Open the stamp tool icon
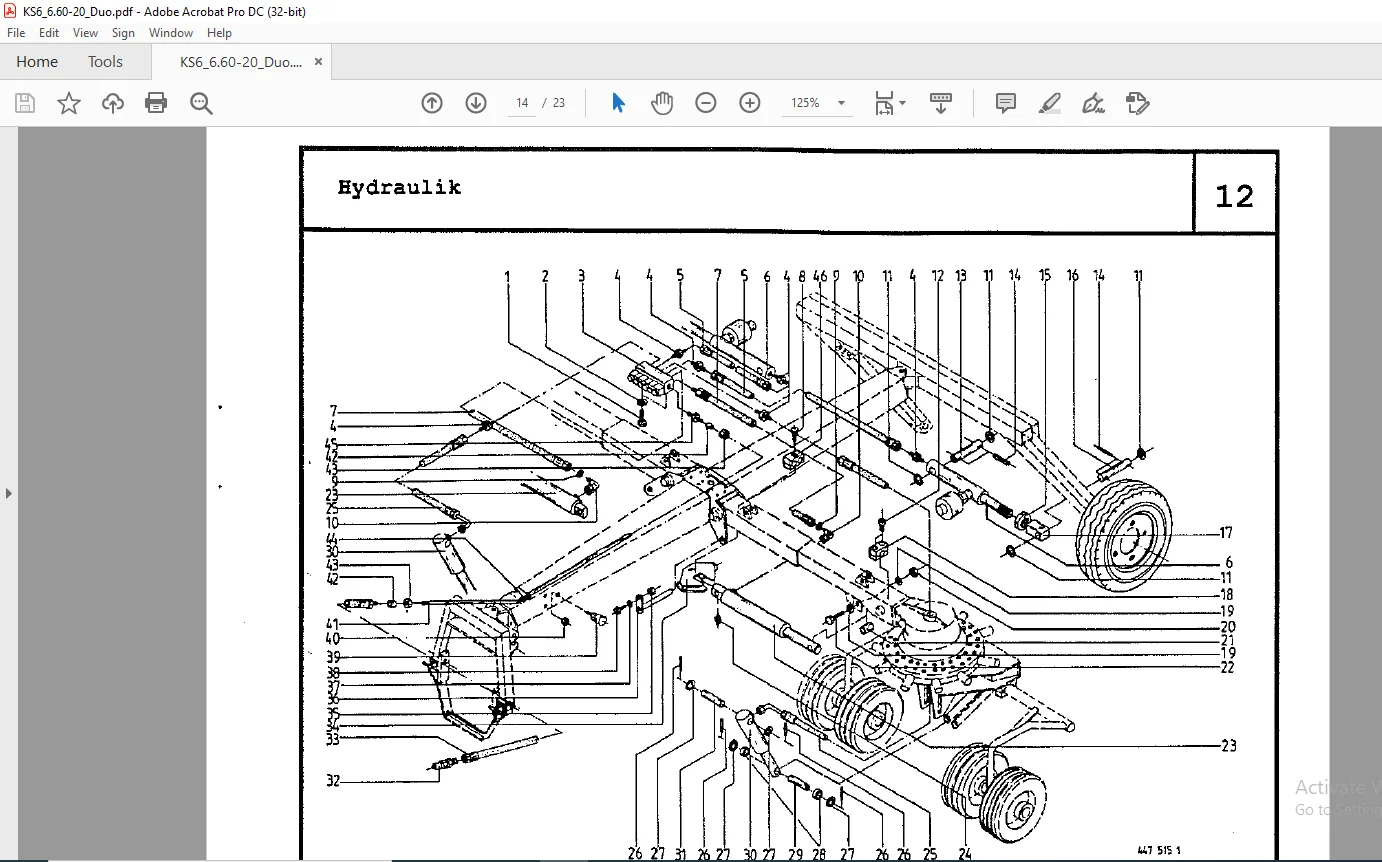This screenshot has width=1382, height=862. coord(1137,103)
